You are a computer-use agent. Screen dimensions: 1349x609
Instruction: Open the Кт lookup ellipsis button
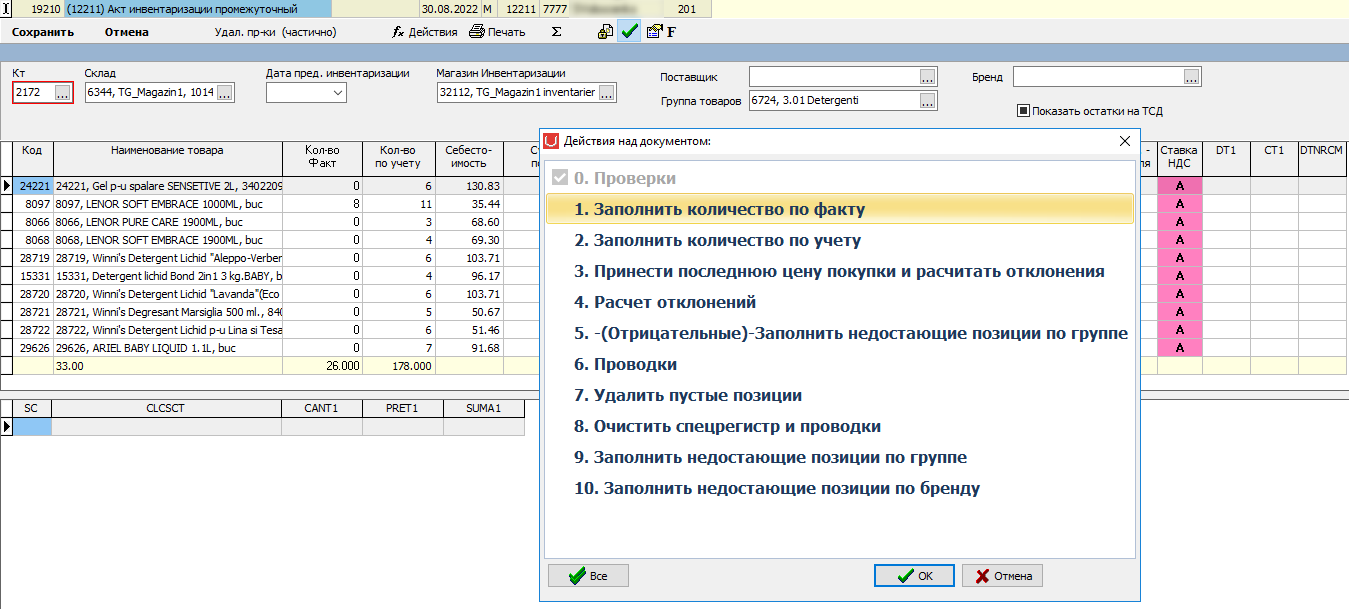click(63, 93)
